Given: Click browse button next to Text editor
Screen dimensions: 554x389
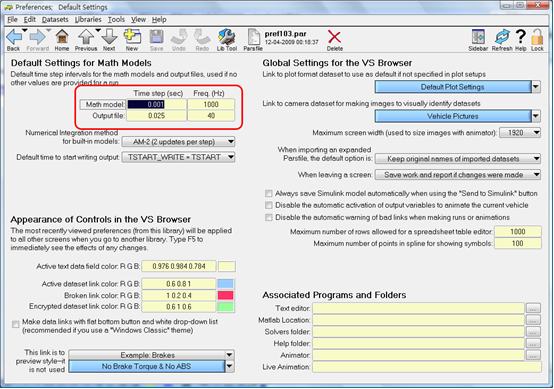Looking at the screenshot, I should pos(533,308).
